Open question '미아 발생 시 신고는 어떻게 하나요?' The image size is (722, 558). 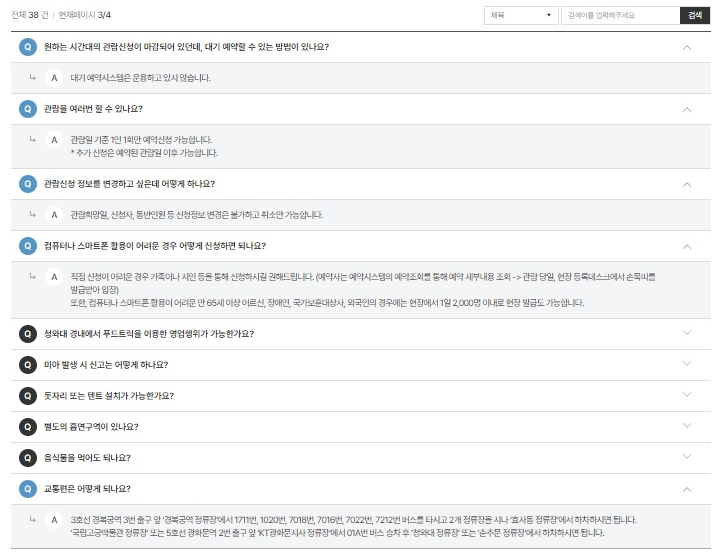106,365
